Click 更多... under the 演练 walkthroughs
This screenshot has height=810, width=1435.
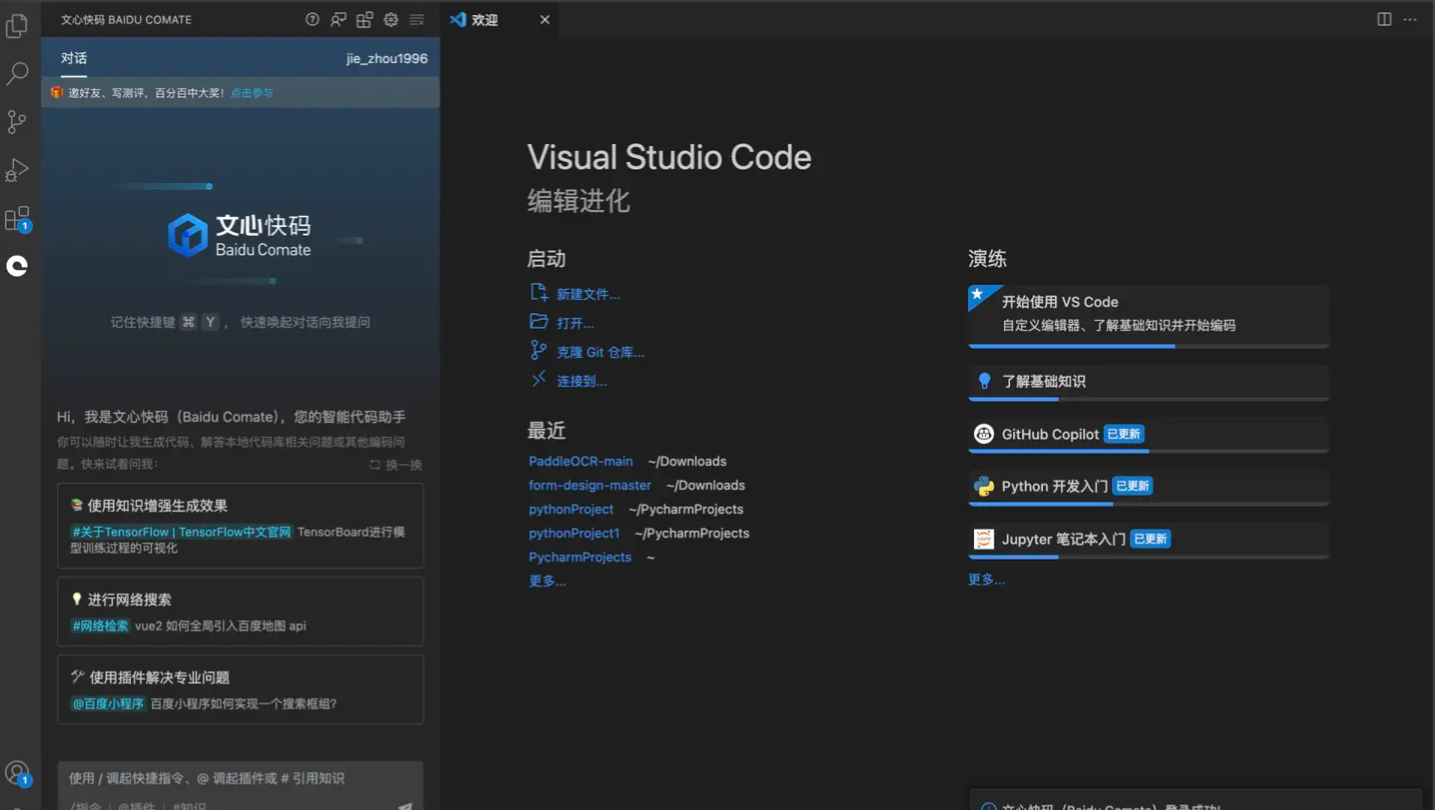click(x=986, y=579)
